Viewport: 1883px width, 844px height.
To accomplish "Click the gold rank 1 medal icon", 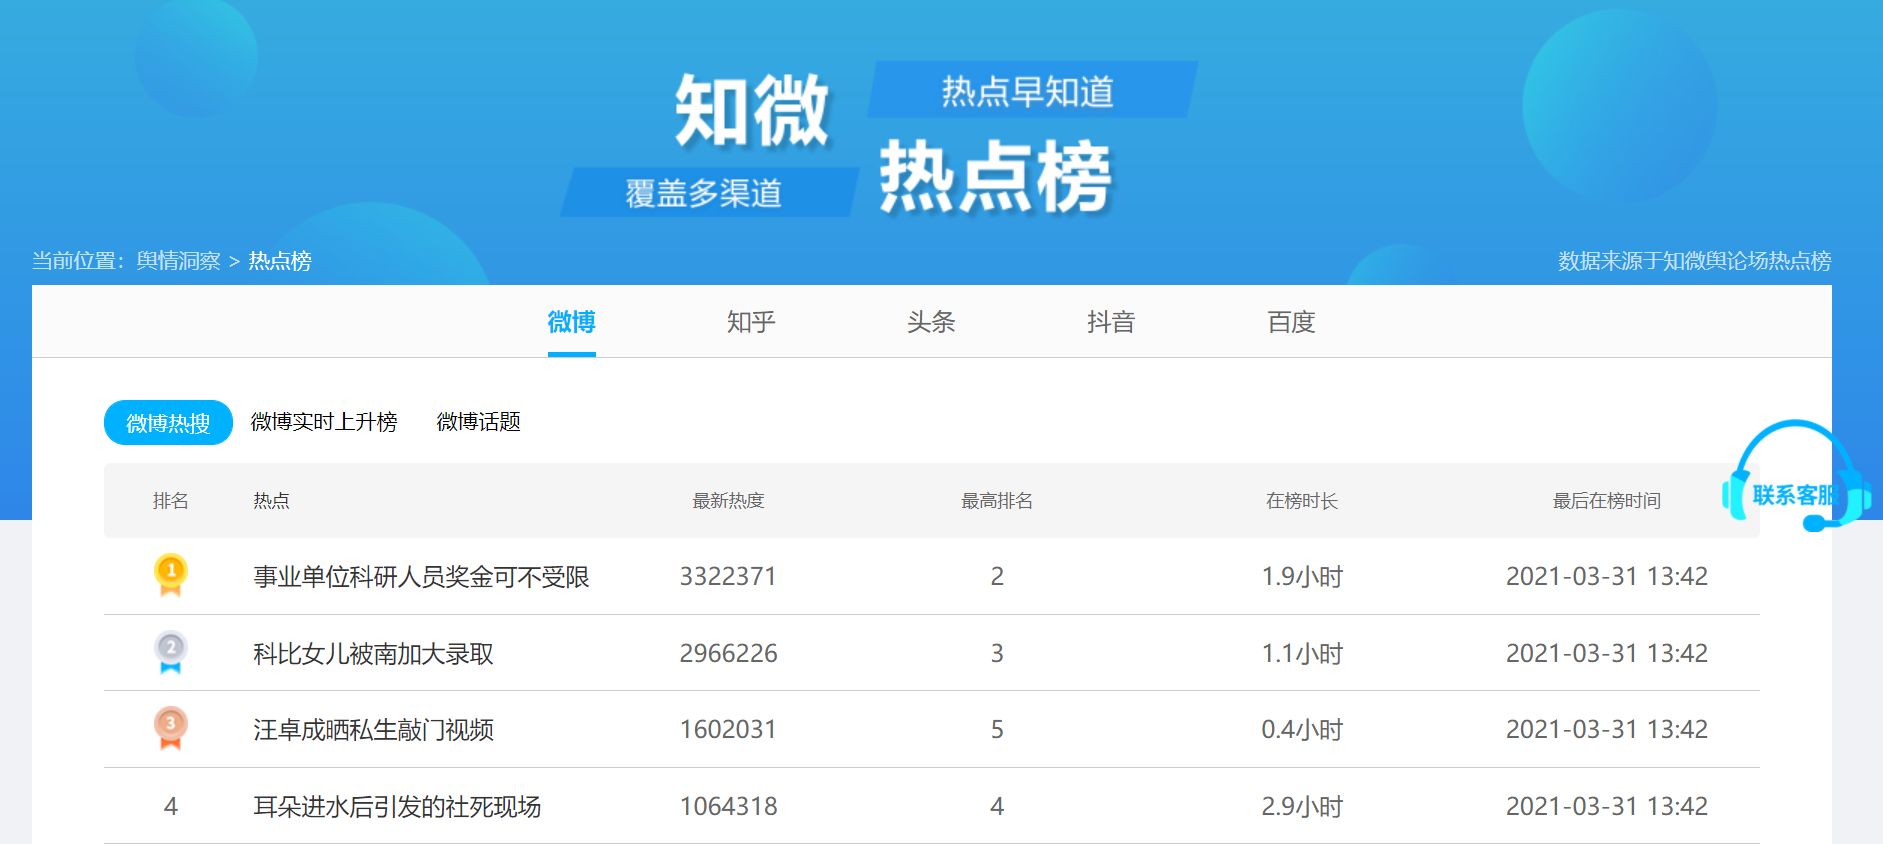I will 170,576.
